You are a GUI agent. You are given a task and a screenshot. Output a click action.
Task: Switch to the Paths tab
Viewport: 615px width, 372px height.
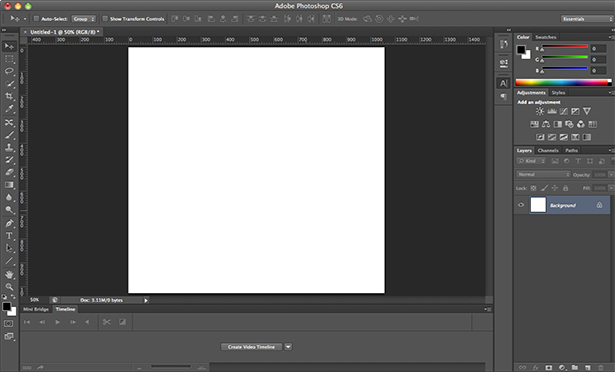click(571, 150)
